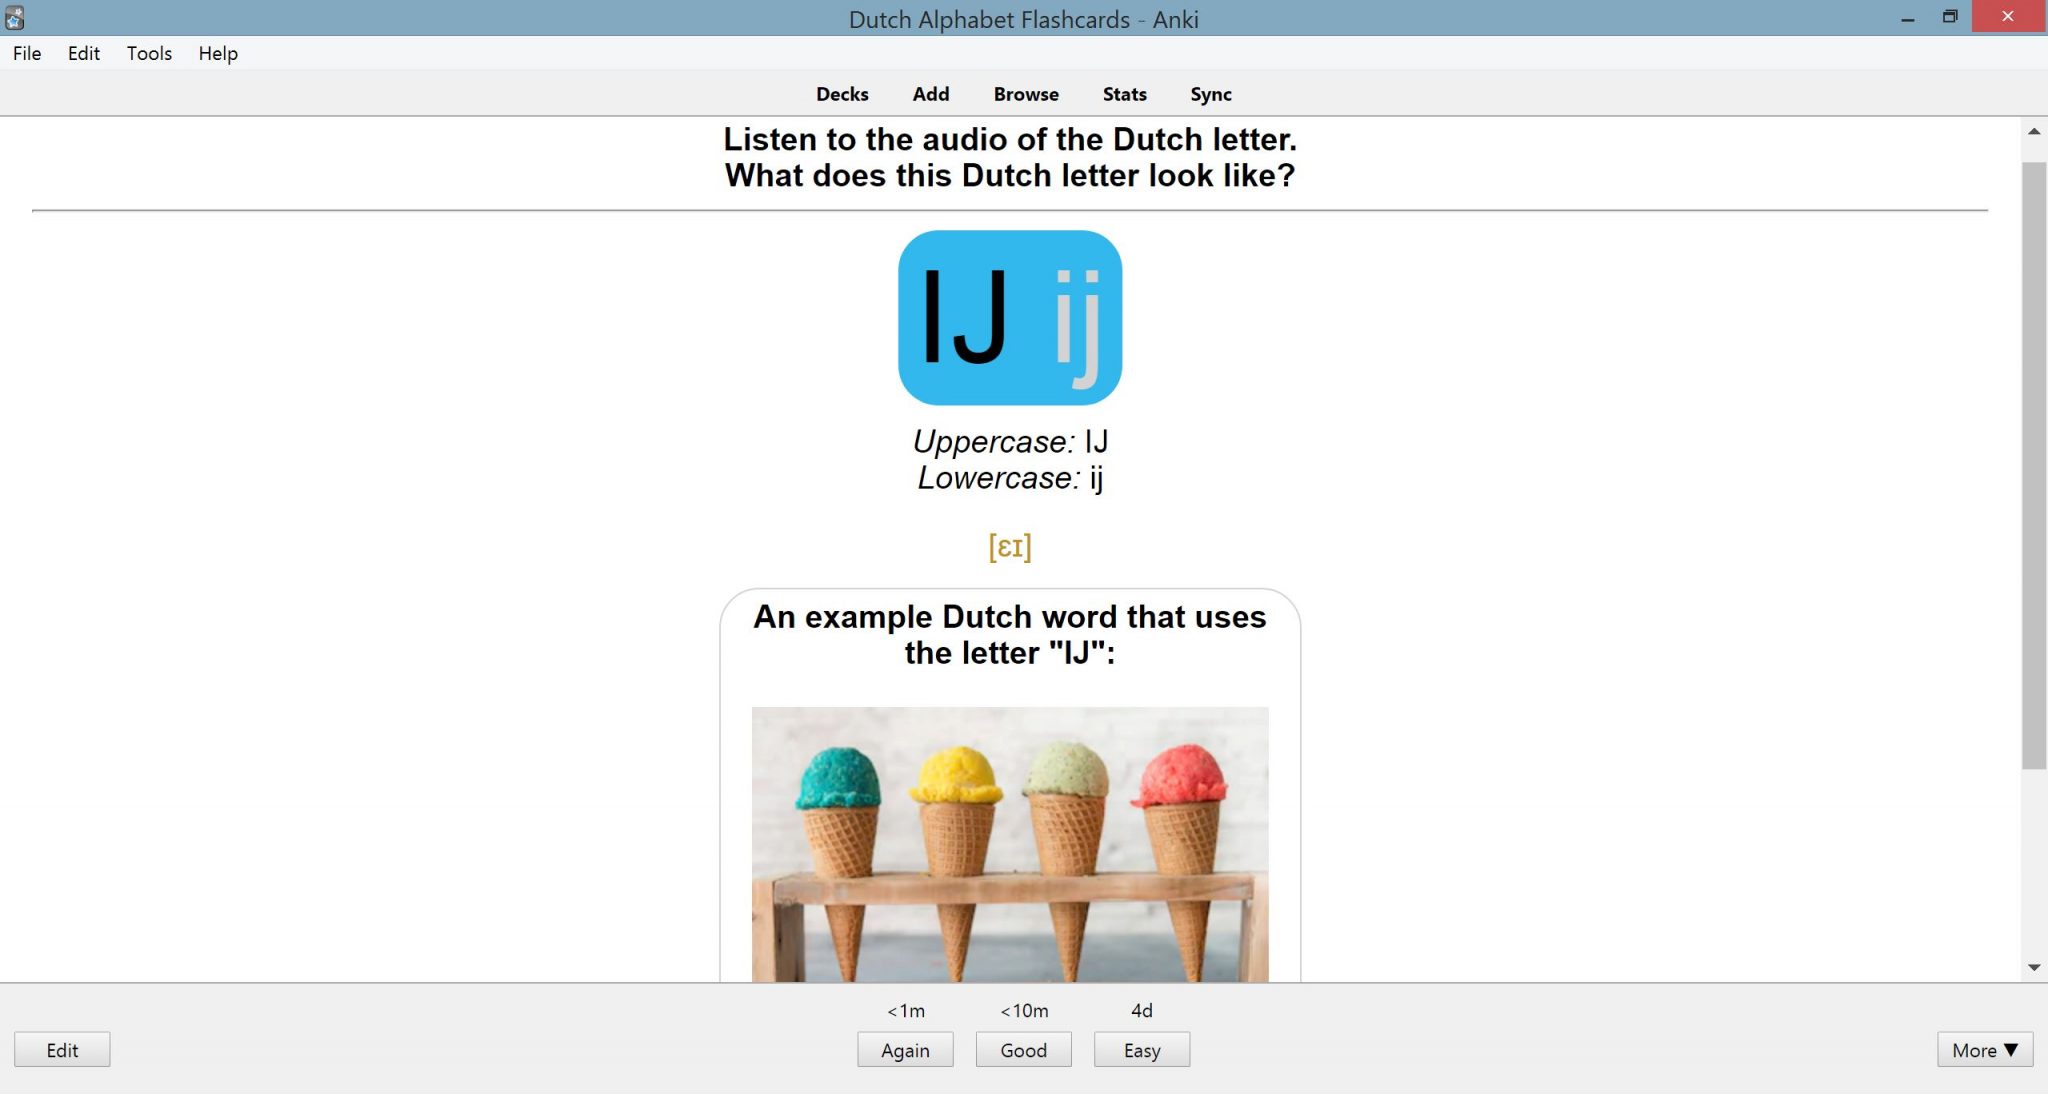Image resolution: width=2048 pixels, height=1094 pixels.
Task: Click the Good review option
Action: click(1024, 1049)
